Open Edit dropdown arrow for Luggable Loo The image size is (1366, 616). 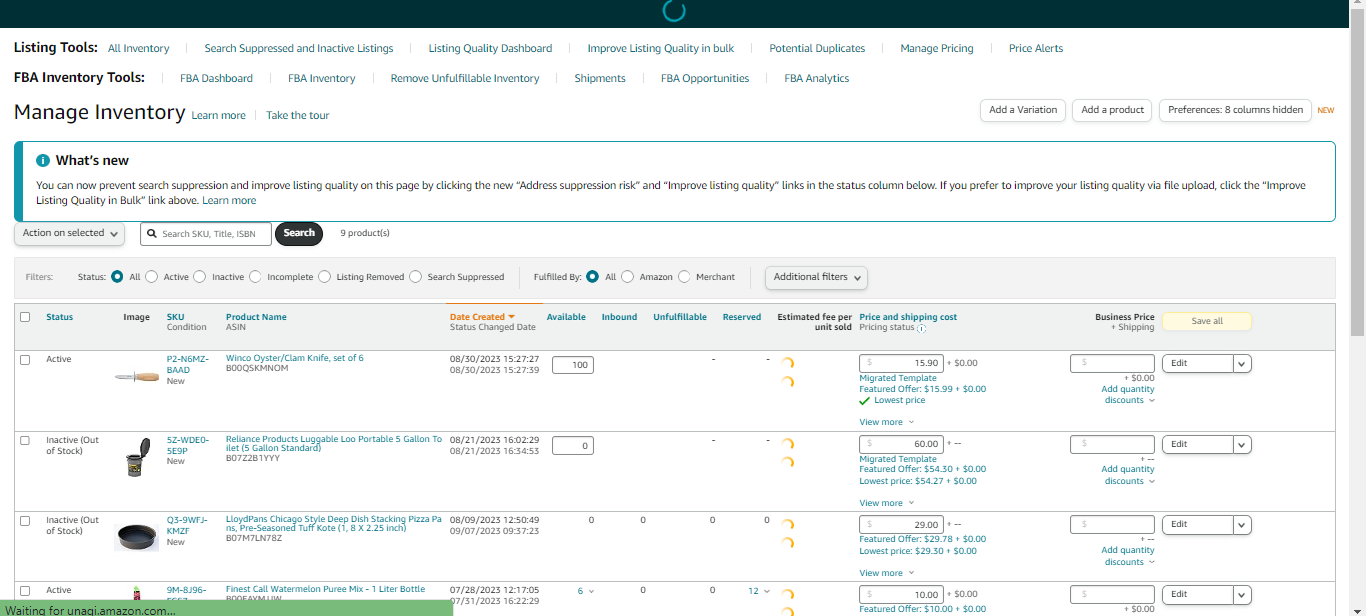1242,445
